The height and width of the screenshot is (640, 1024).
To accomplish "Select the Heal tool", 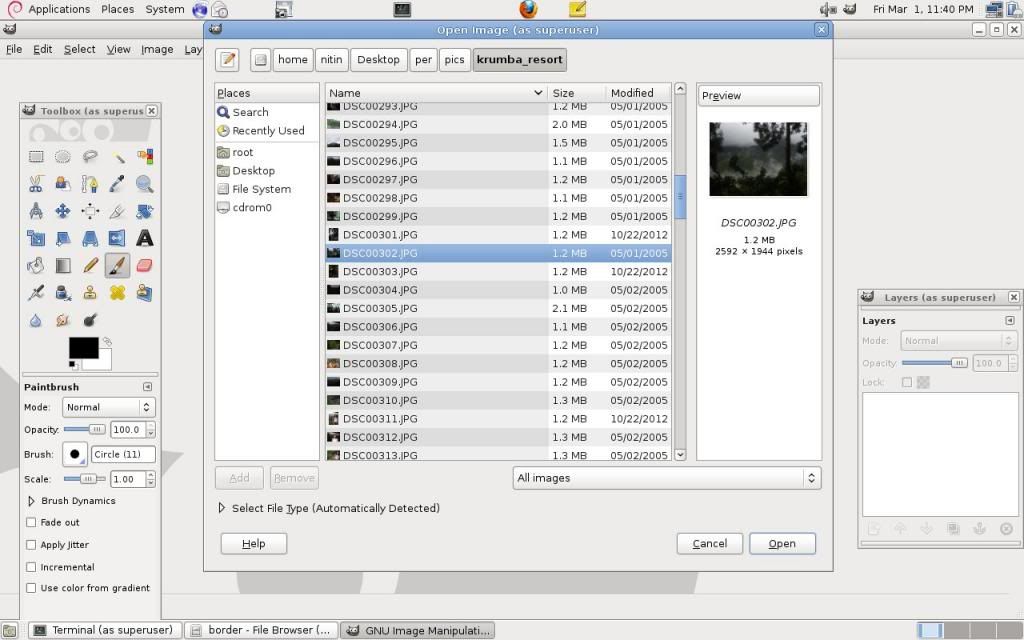I will 118,293.
